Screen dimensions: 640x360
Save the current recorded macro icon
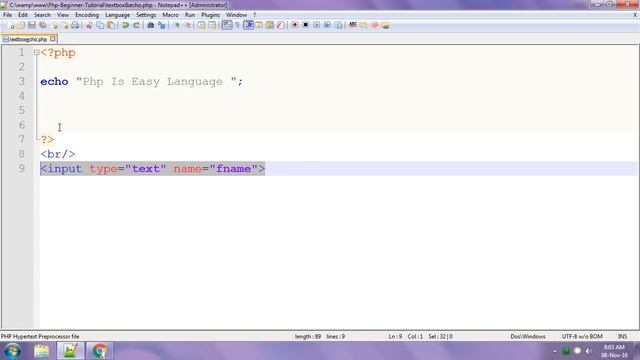(x=338, y=25)
